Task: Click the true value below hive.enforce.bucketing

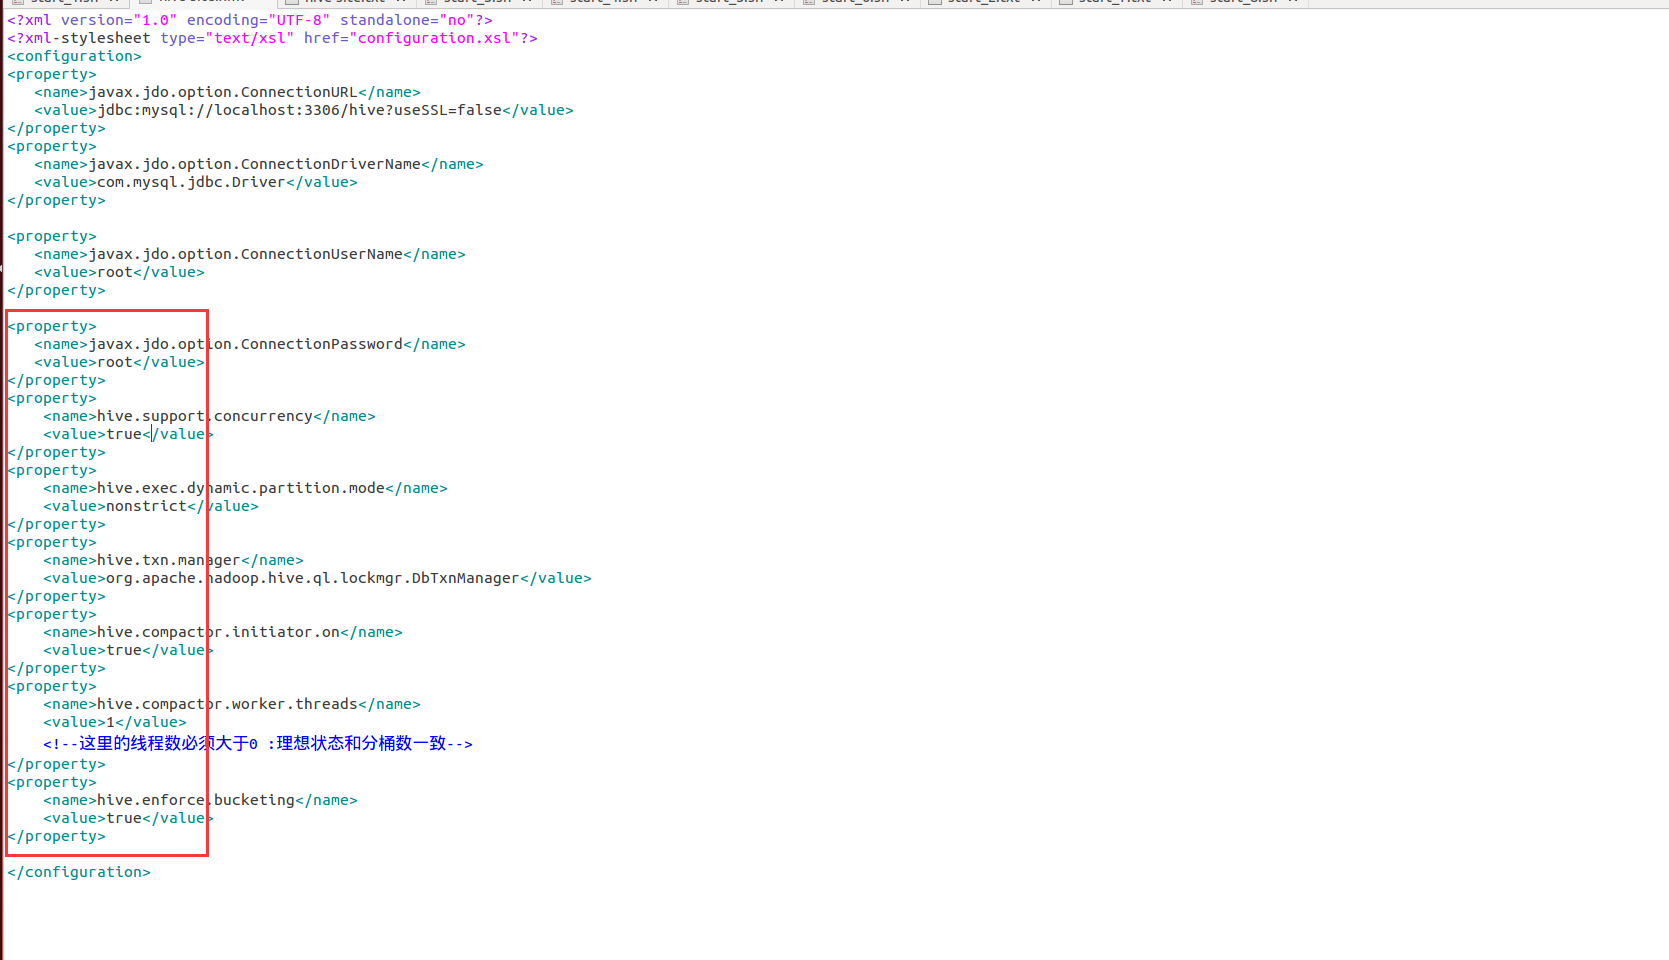Action: point(128,818)
